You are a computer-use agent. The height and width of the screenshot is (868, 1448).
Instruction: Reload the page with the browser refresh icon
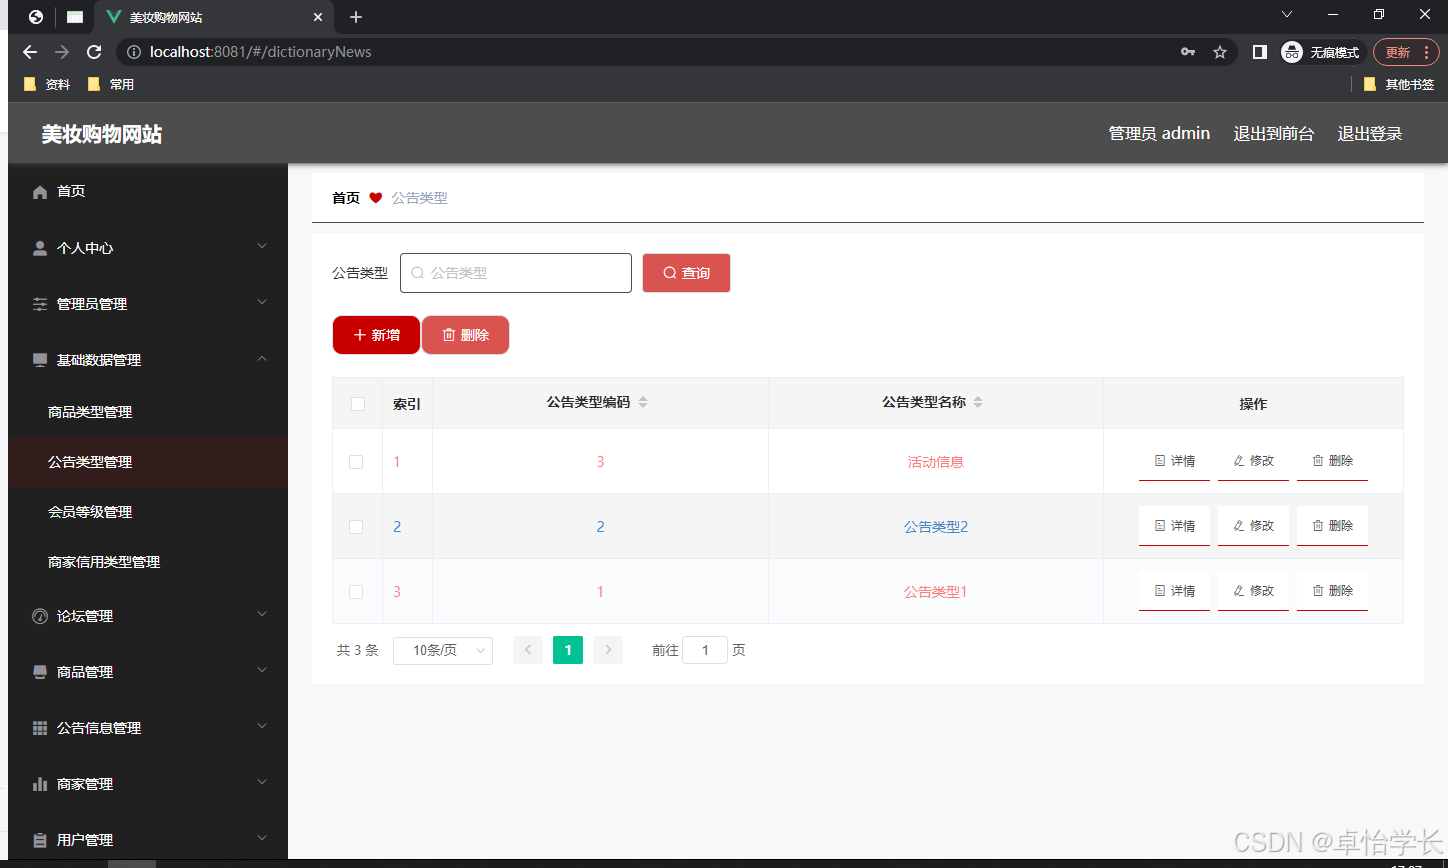point(94,52)
